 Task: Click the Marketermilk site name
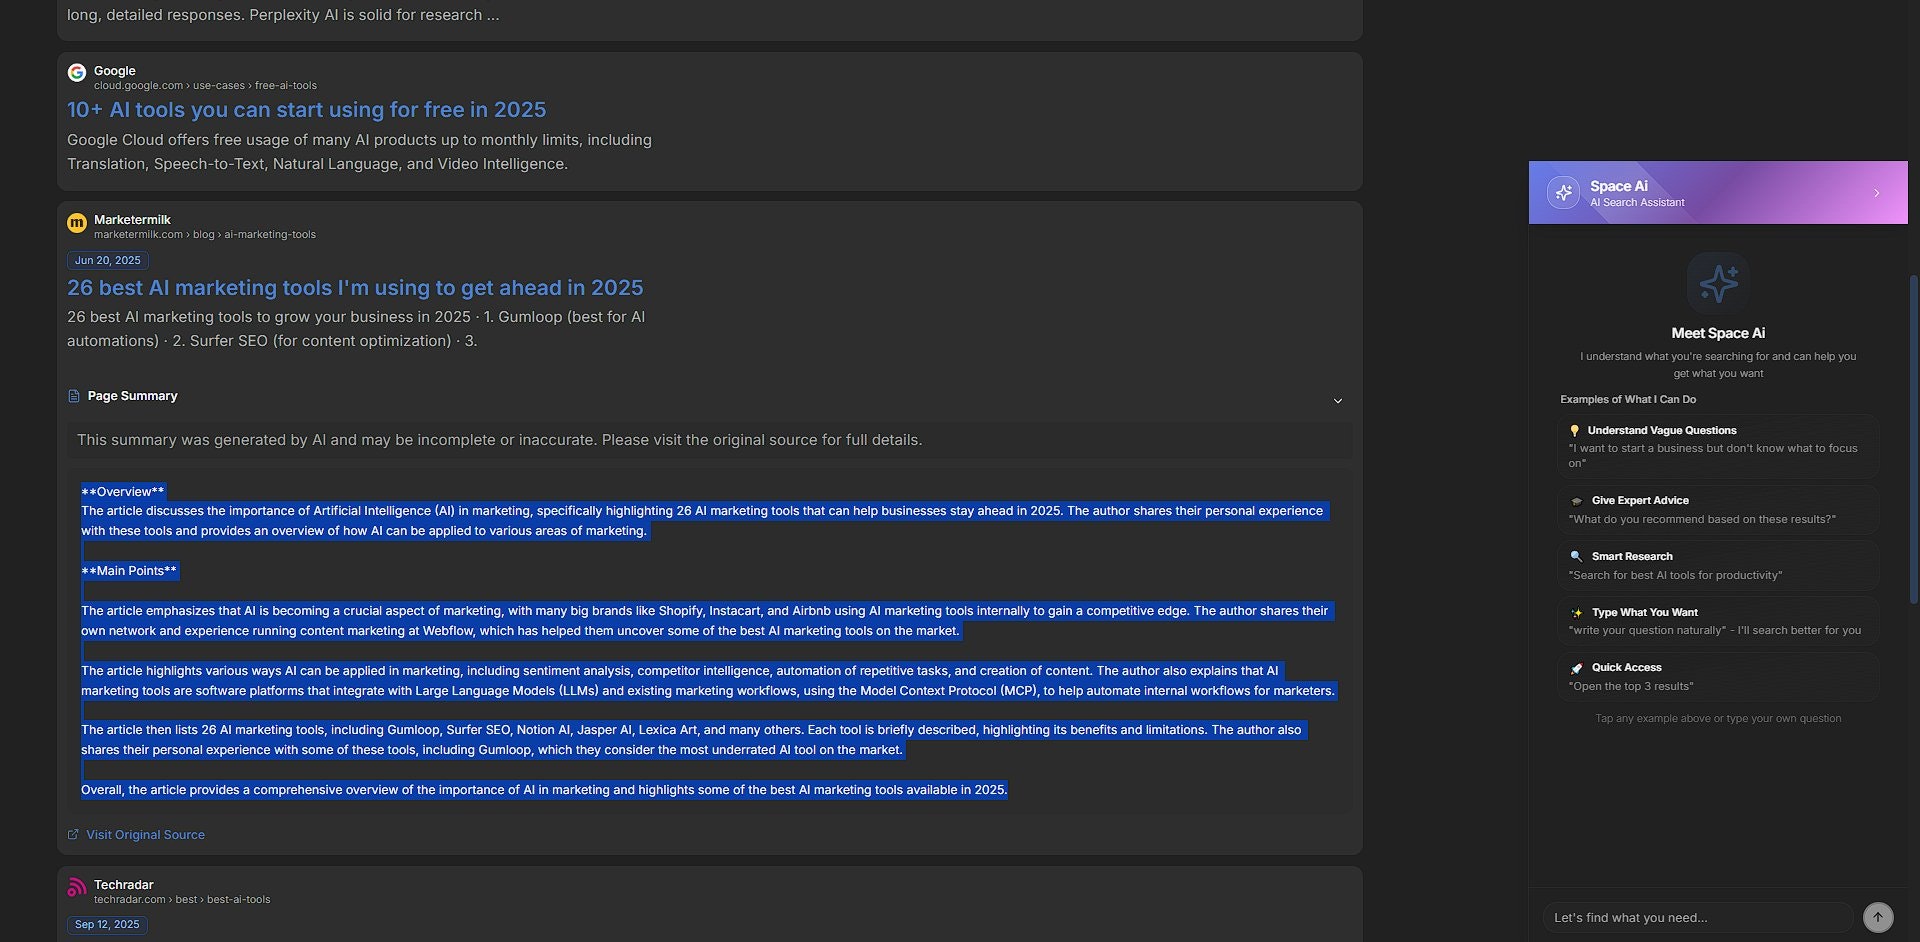132,220
